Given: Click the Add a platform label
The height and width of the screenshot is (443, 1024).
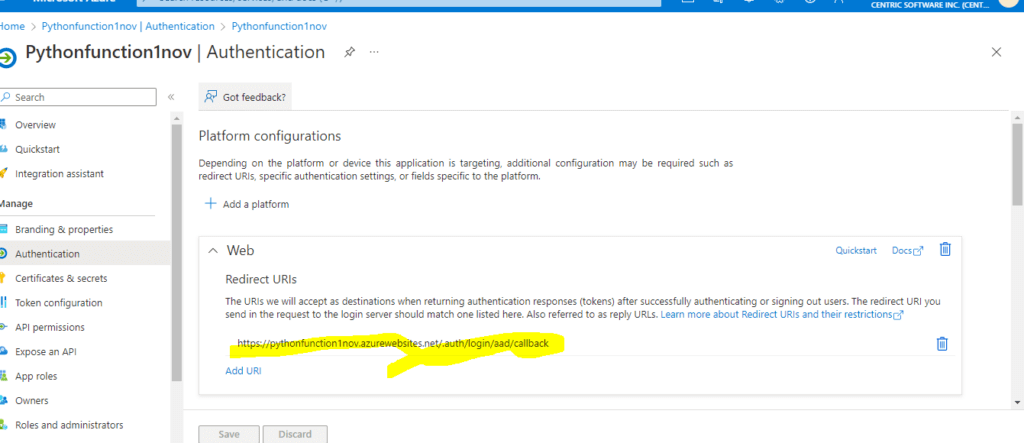Looking at the screenshot, I should tap(256, 204).
